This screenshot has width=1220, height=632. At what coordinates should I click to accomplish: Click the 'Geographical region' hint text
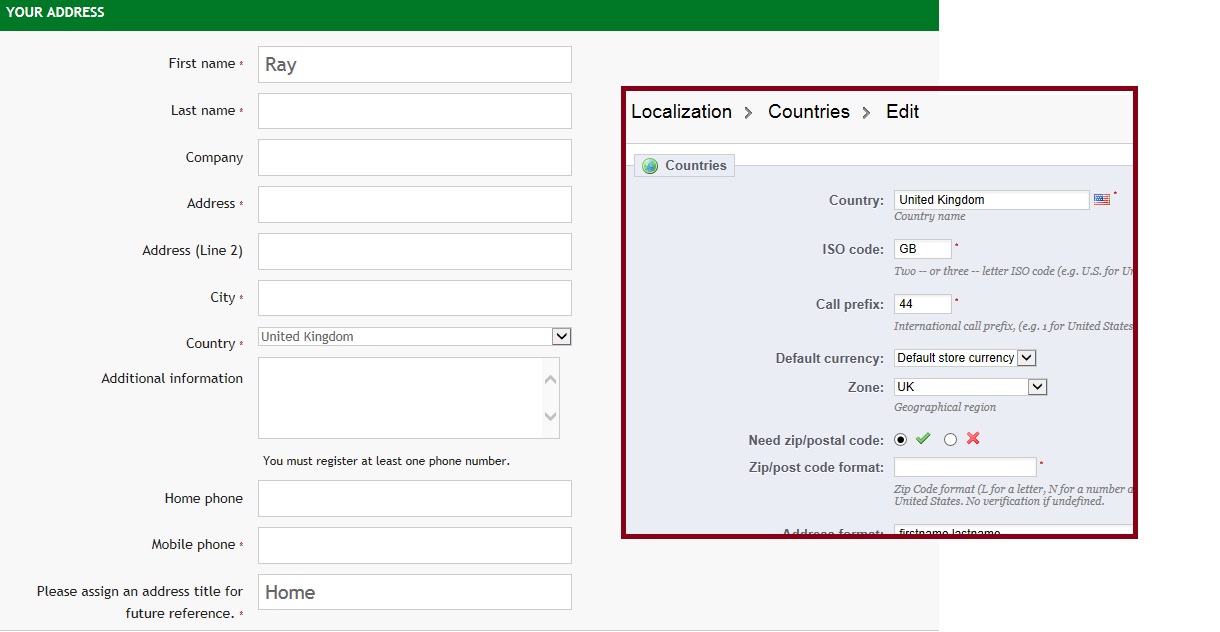[945, 408]
